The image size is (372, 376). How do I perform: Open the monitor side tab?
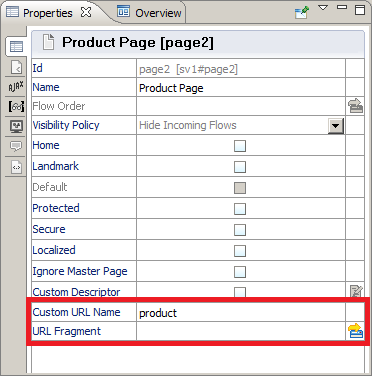point(16,126)
